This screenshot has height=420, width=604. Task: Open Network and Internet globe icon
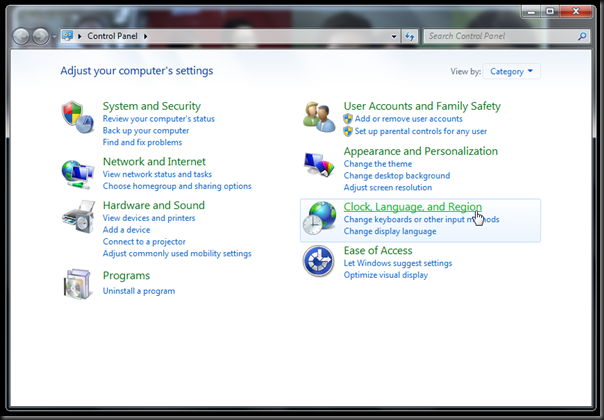point(77,175)
